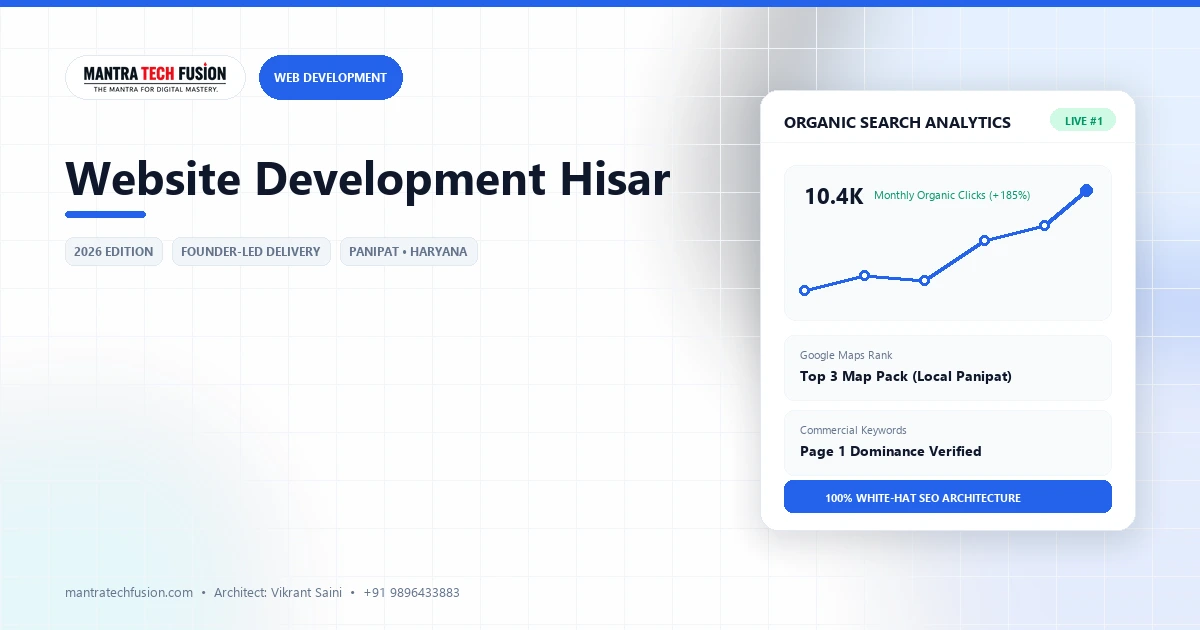Click the 100% WHITE-HAT SEO ARCHITECTURE button
1200x630 pixels.
[948, 497]
